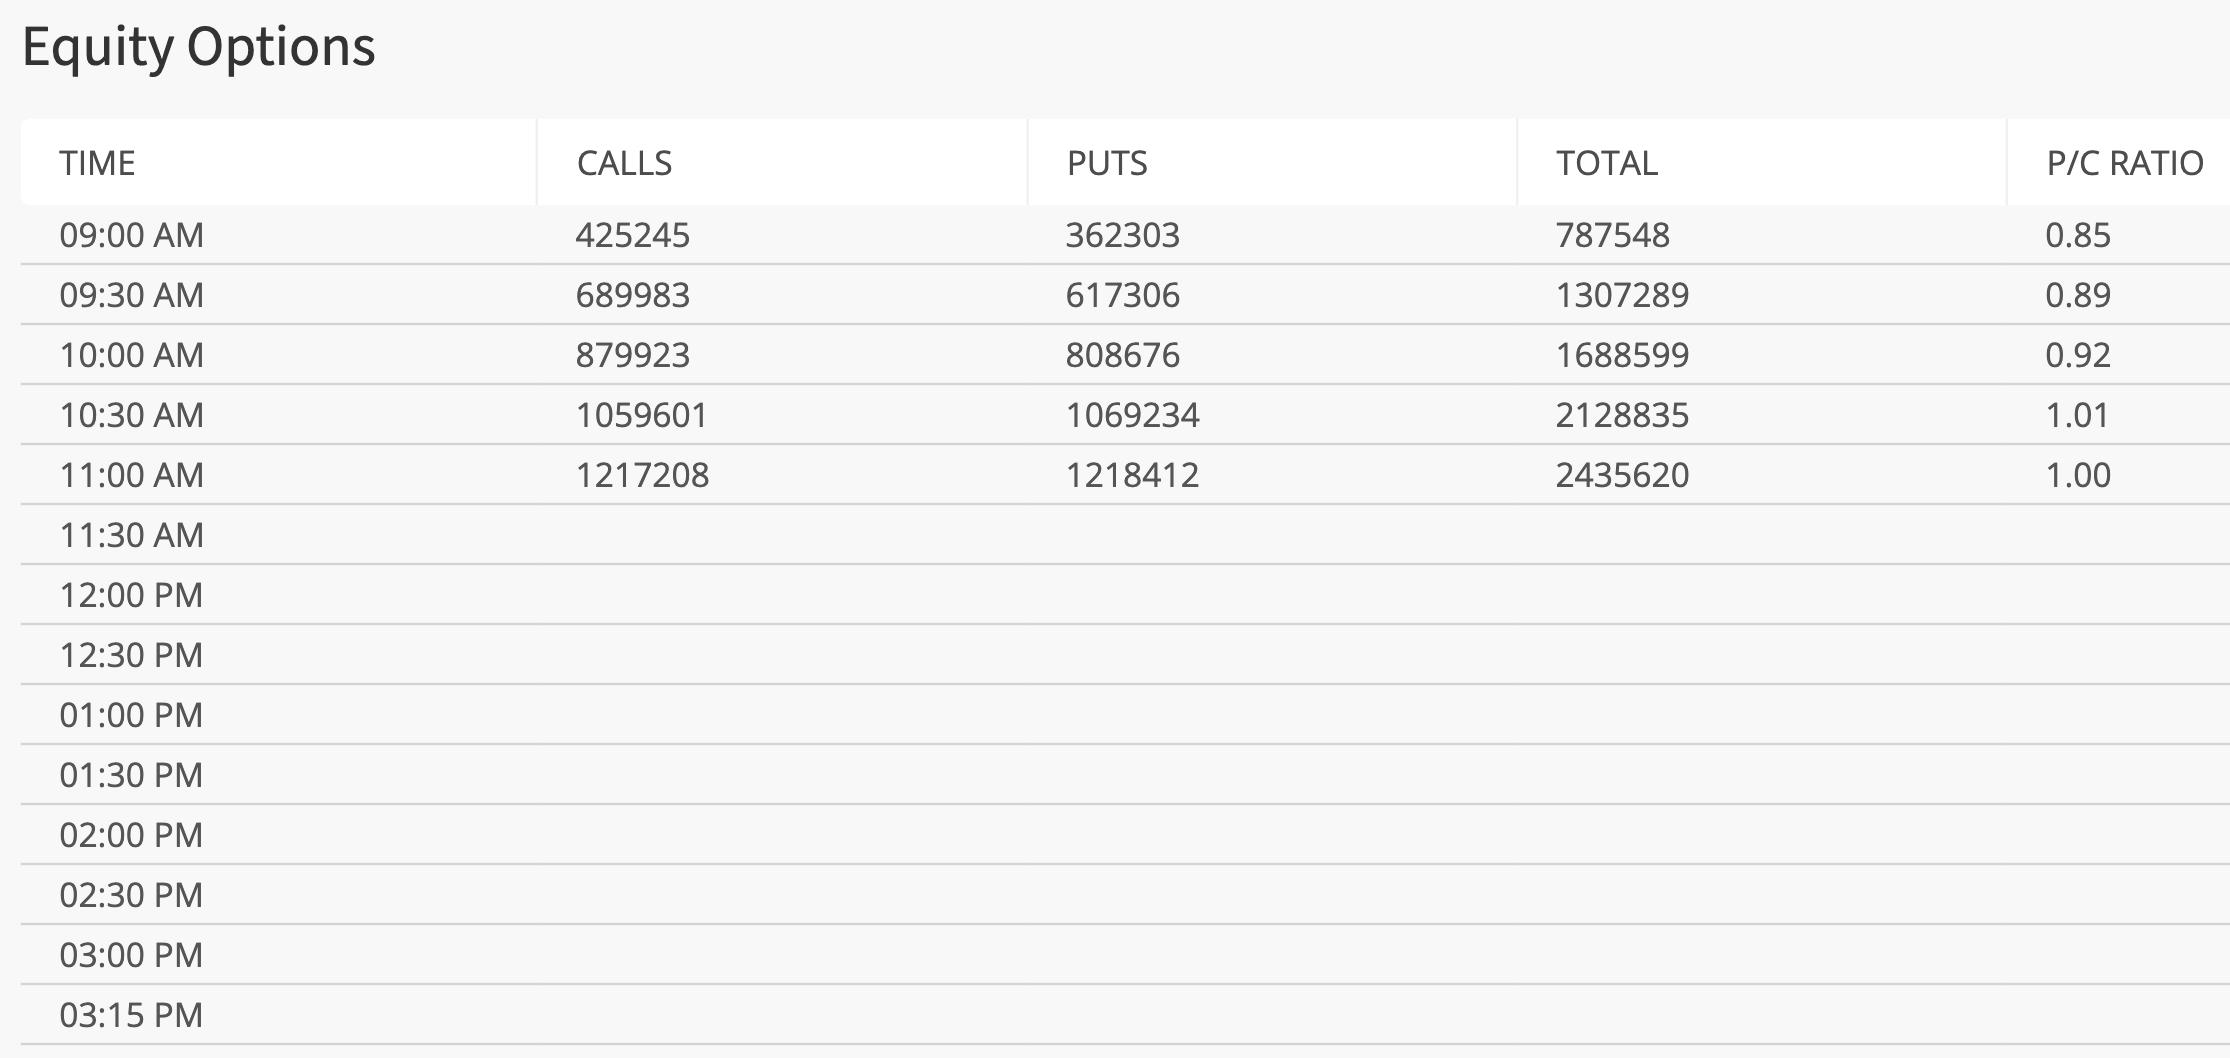This screenshot has width=2230, height=1058.
Task: Click the 12:00 PM row
Action: point(1125,595)
